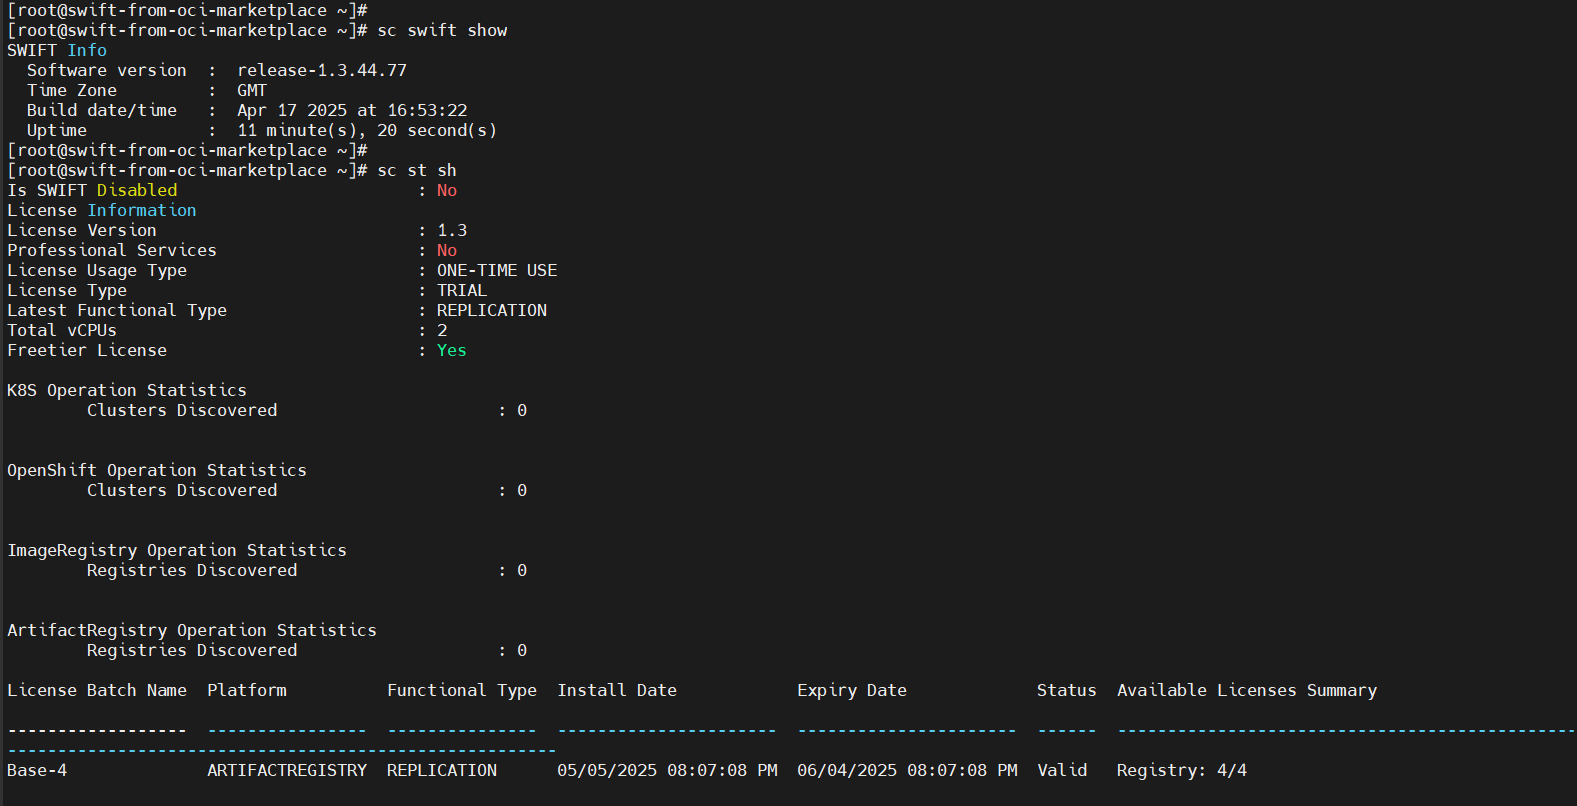
Task: Click the 'sc swift show' command text
Action: point(442,30)
